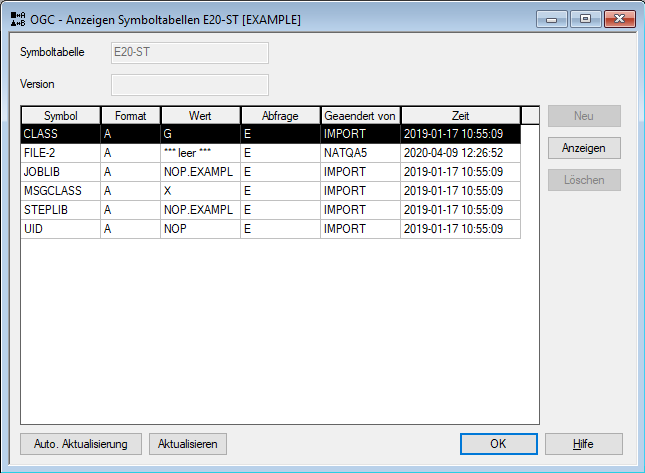Sort by the Wert column header
Screen dimensions: 645x473
(200, 116)
